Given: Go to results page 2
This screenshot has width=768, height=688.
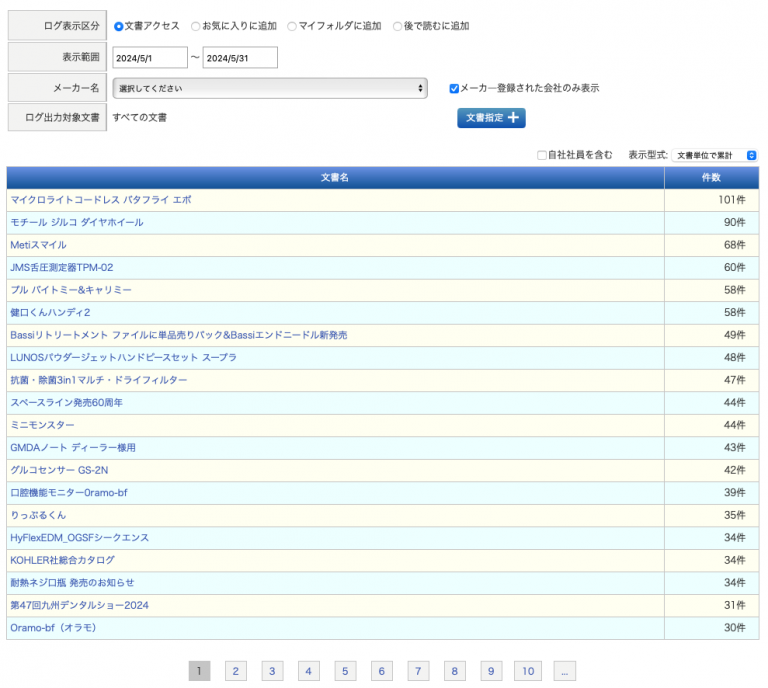Looking at the screenshot, I should tap(236, 671).
